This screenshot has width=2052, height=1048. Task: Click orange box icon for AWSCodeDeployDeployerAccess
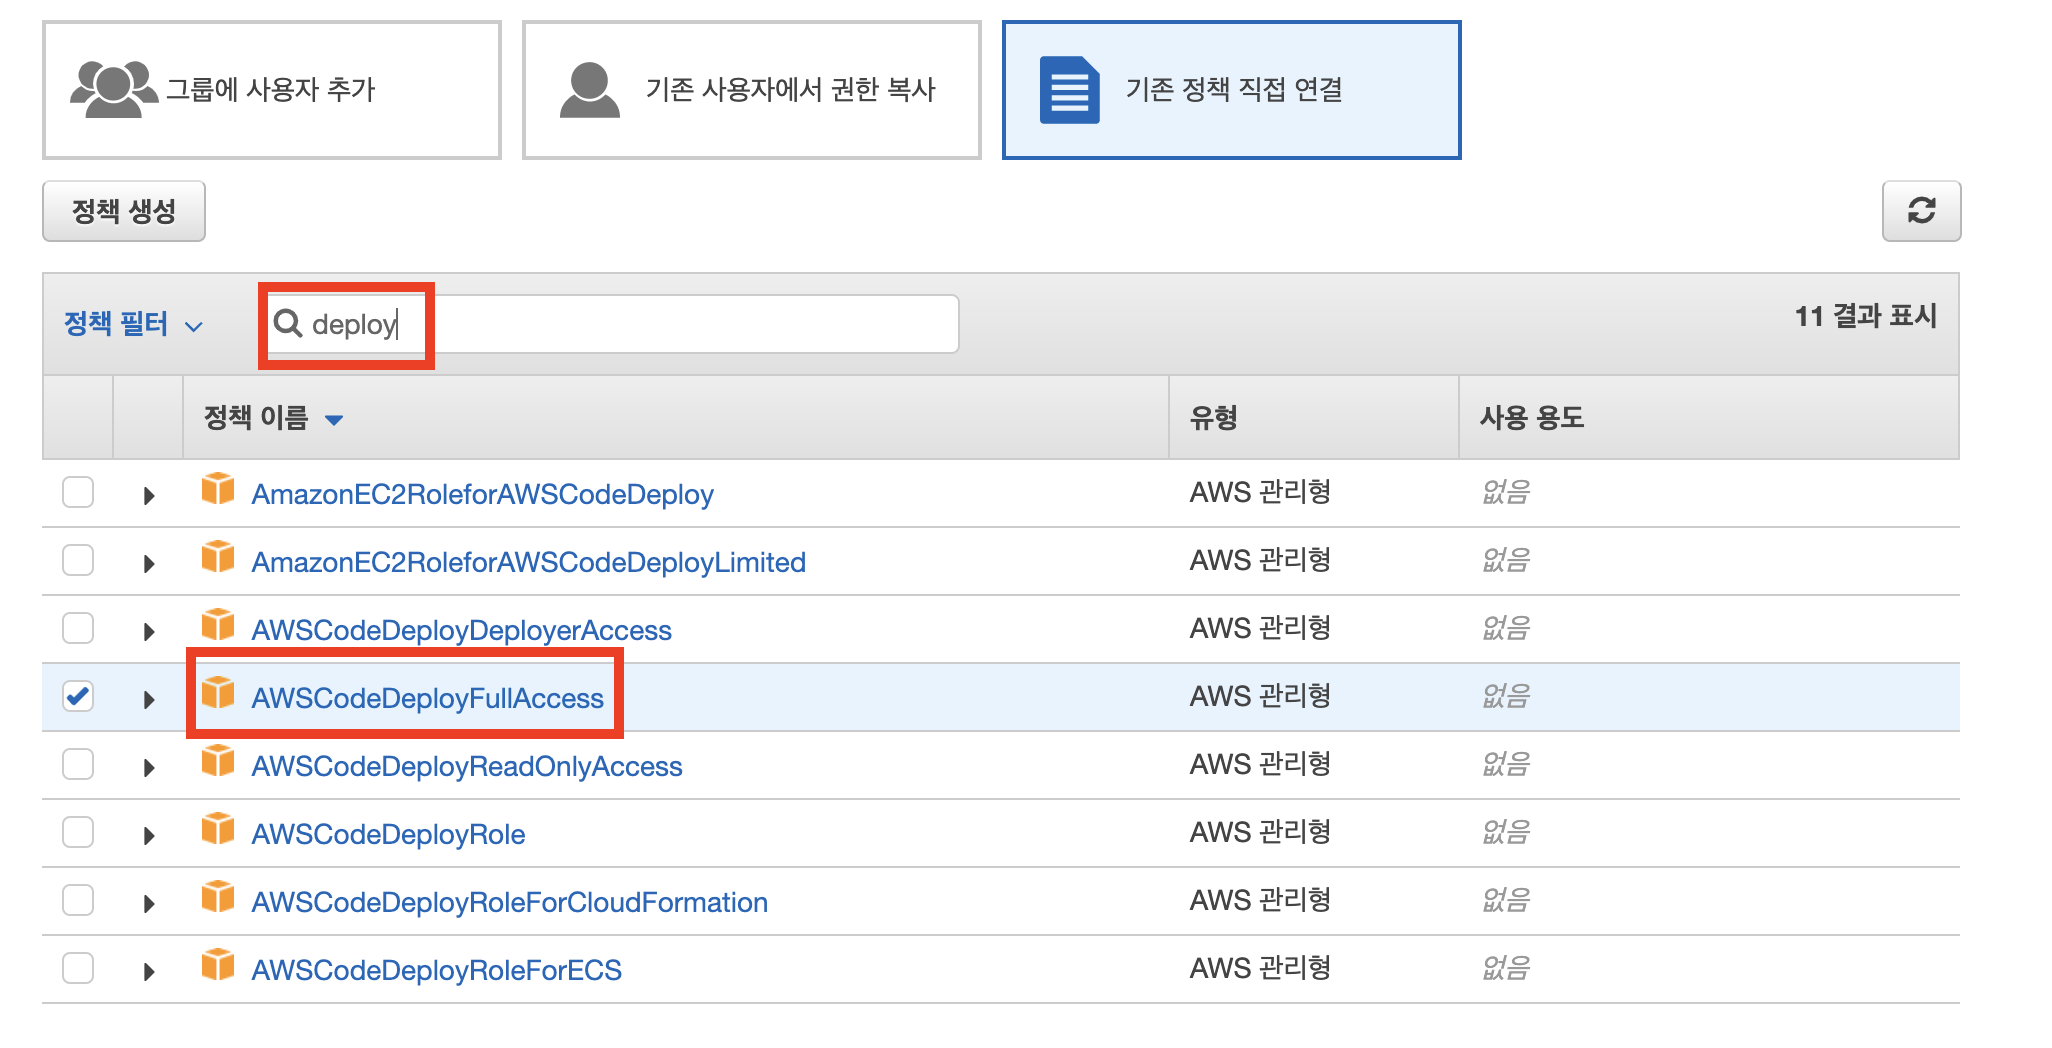click(x=218, y=625)
